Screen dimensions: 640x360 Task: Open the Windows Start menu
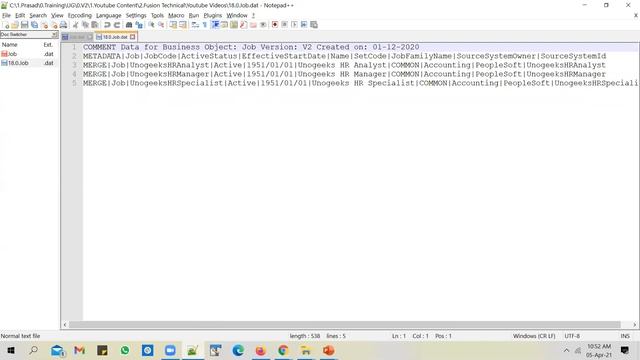(11, 350)
